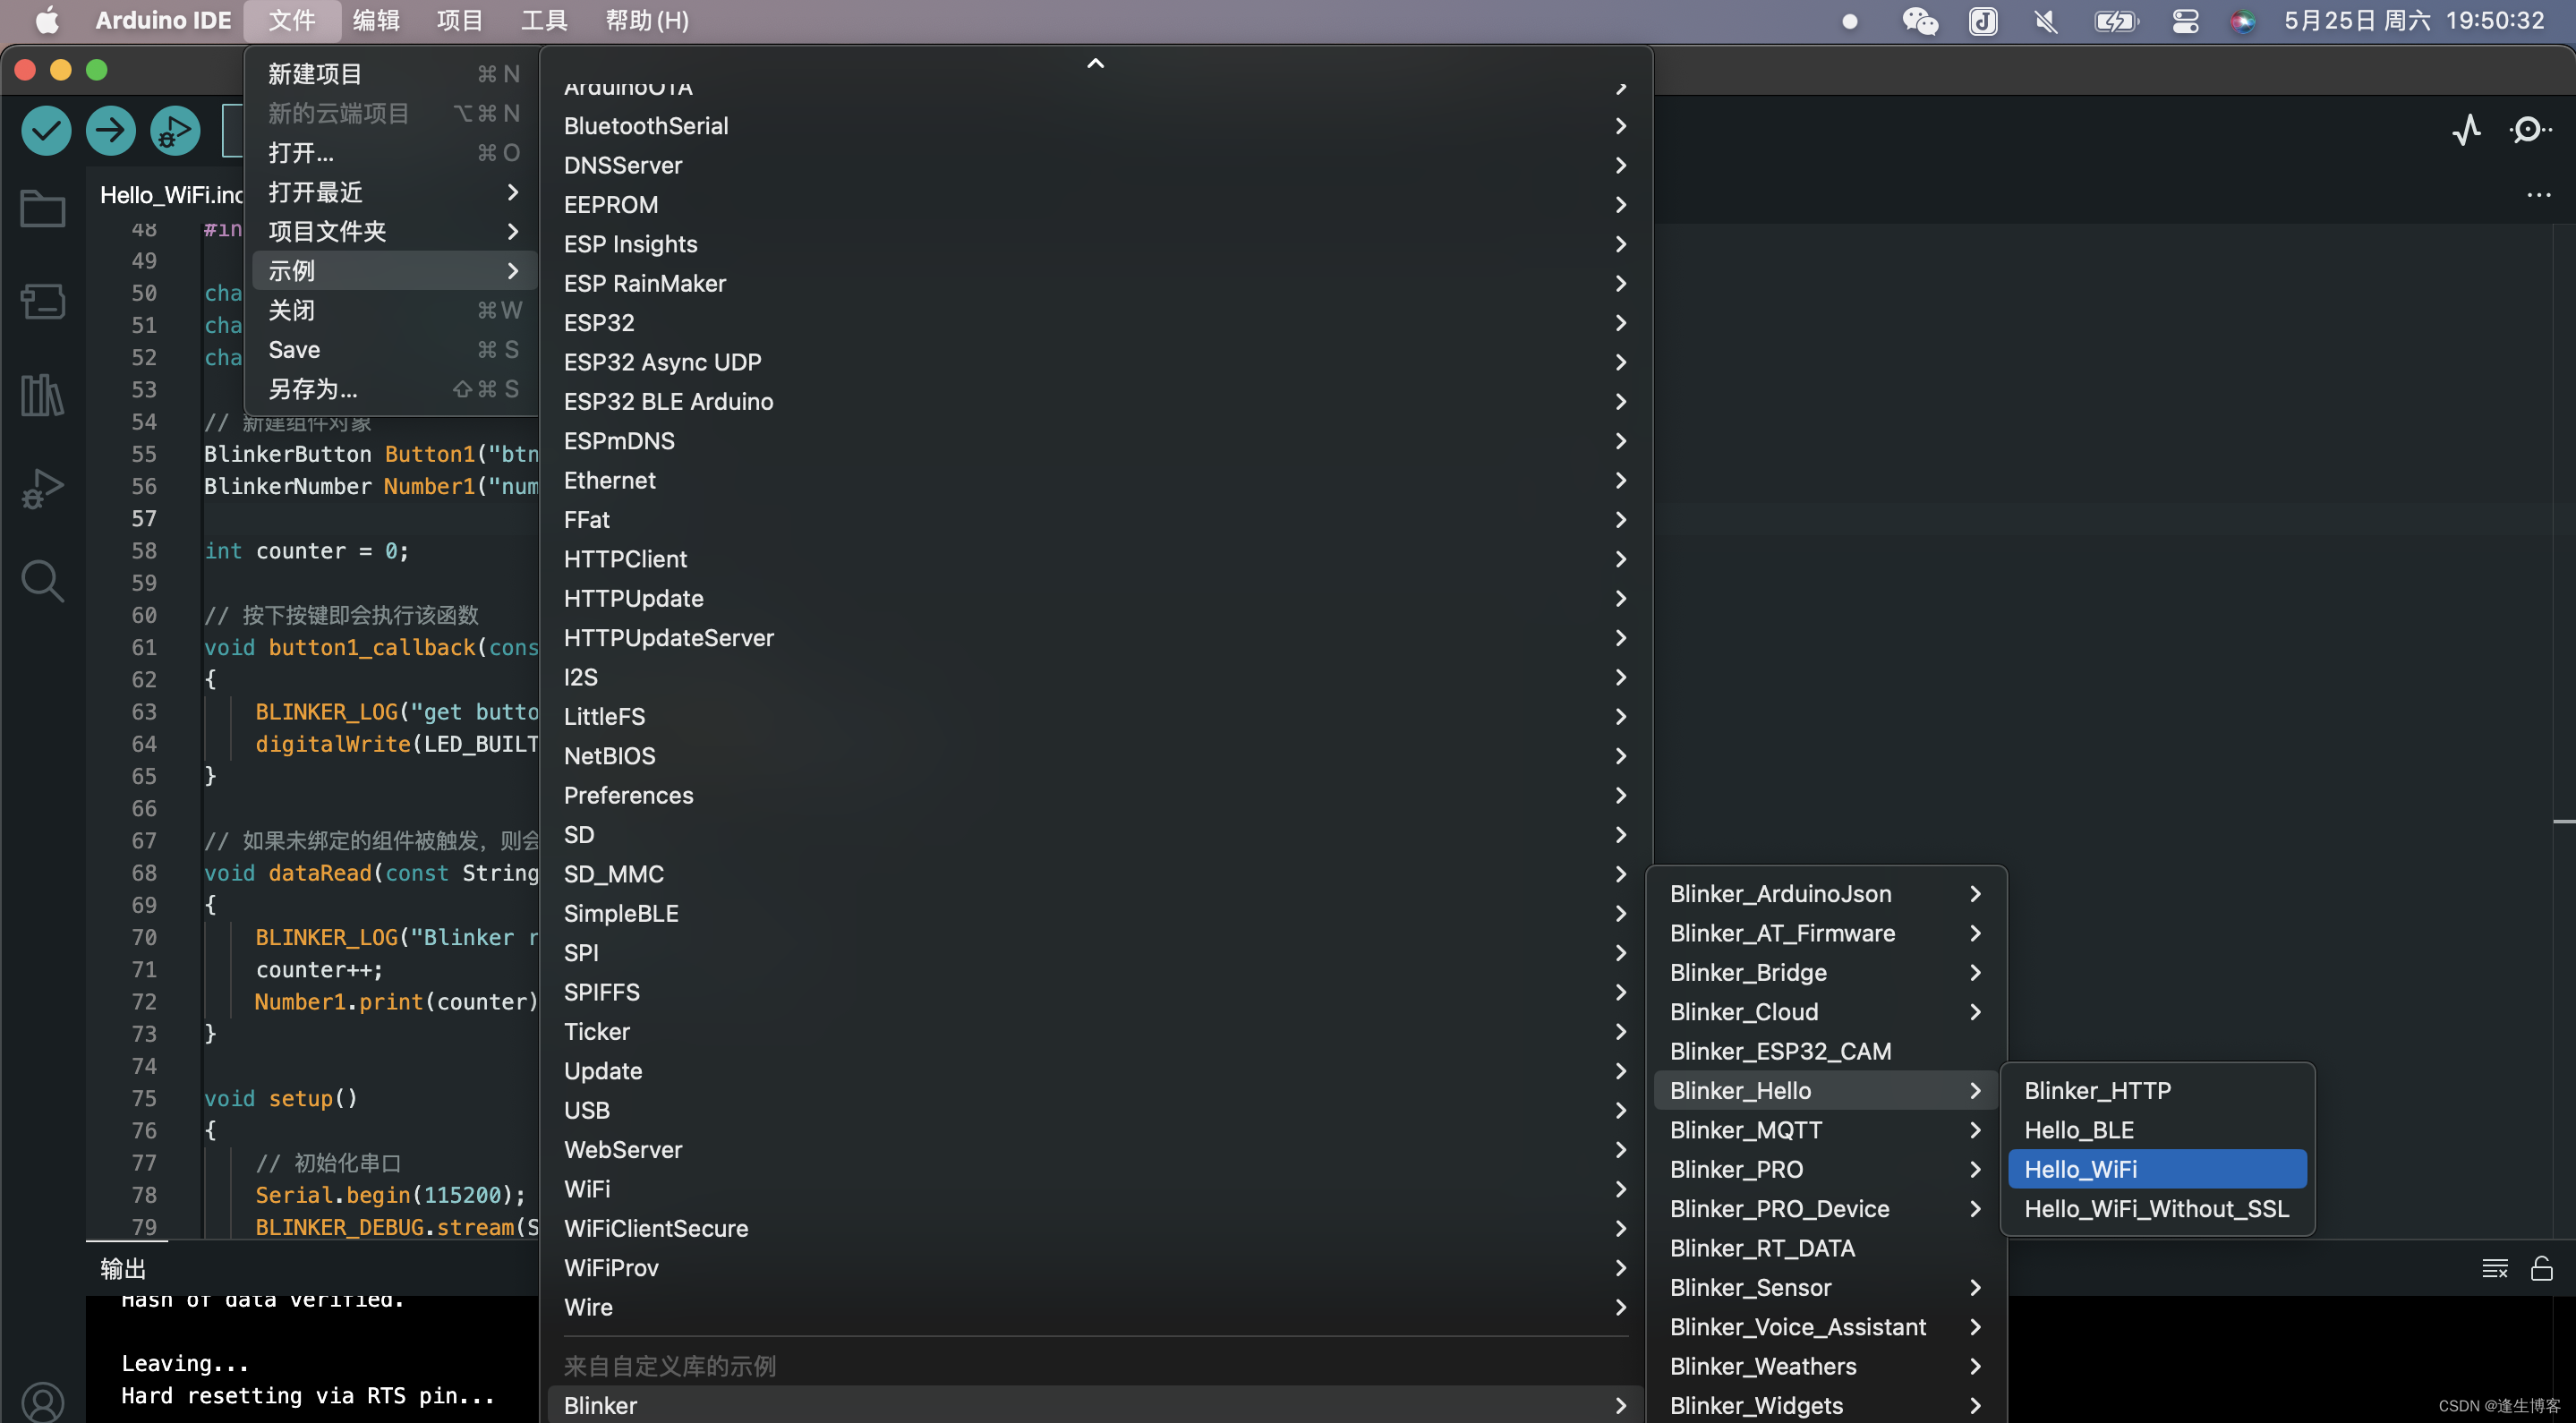This screenshot has height=1423, width=2576.
Task: Start the debugger from toolbar
Action: (x=175, y=130)
